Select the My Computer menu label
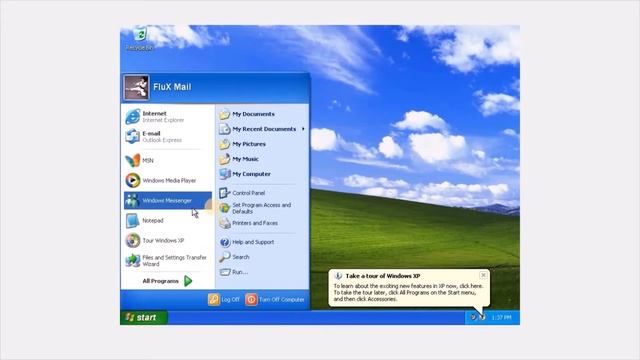This screenshot has height=360, width=640. coord(251,174)
